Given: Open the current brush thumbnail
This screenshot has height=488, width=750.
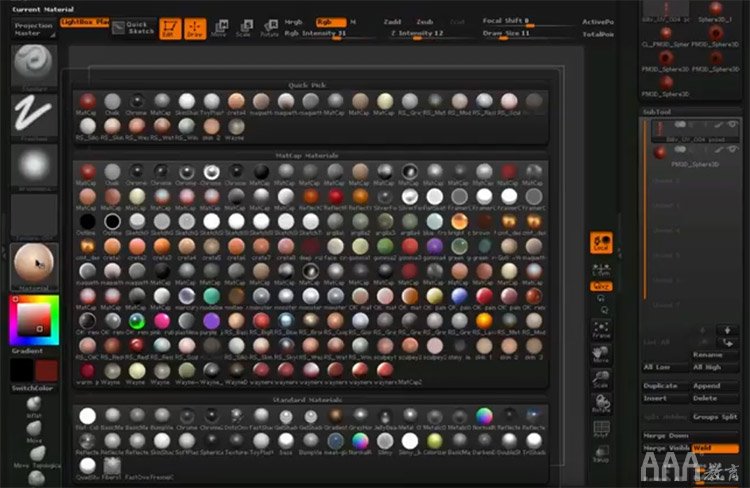Looking at the screenshot, I should click(34, 66).
